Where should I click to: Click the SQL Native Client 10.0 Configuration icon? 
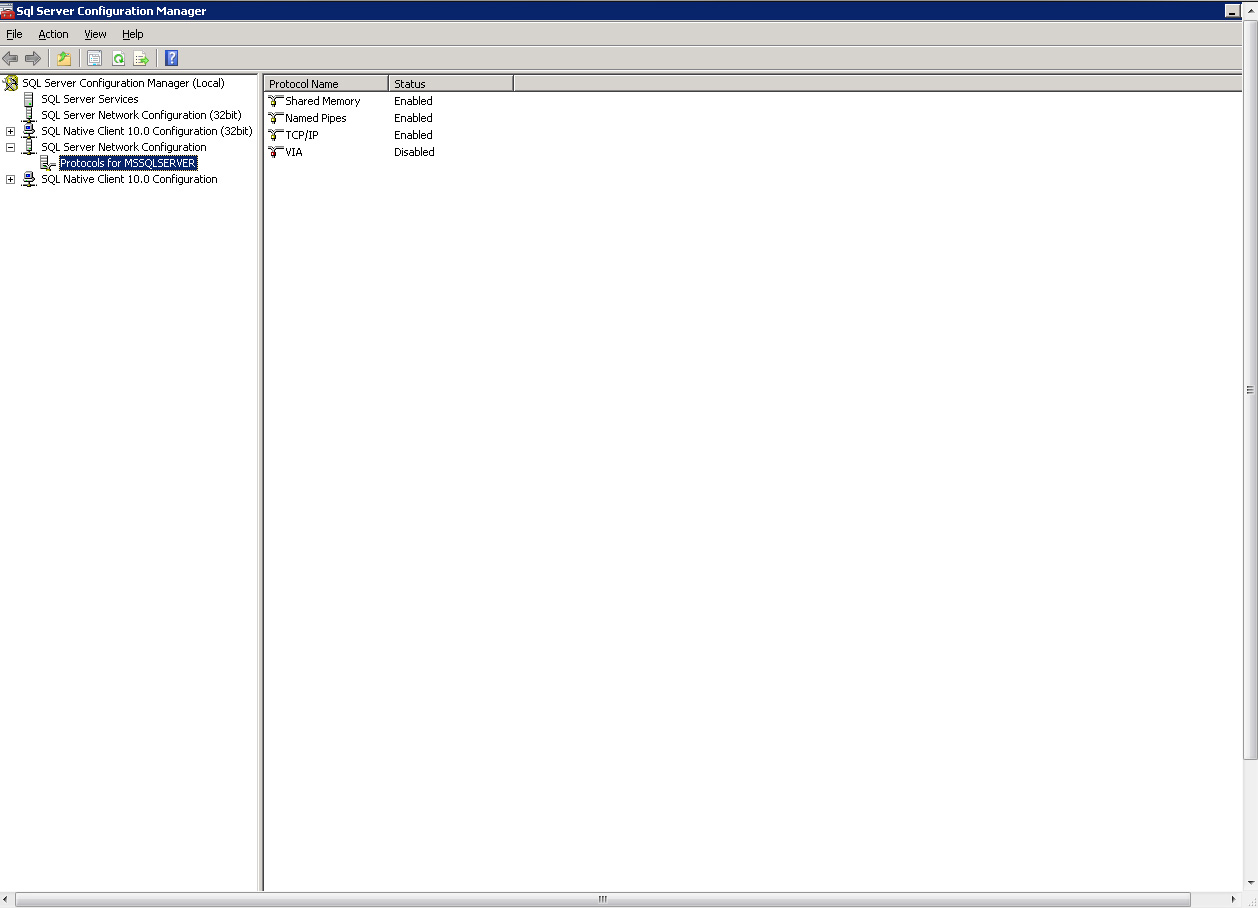click(29, 179)
